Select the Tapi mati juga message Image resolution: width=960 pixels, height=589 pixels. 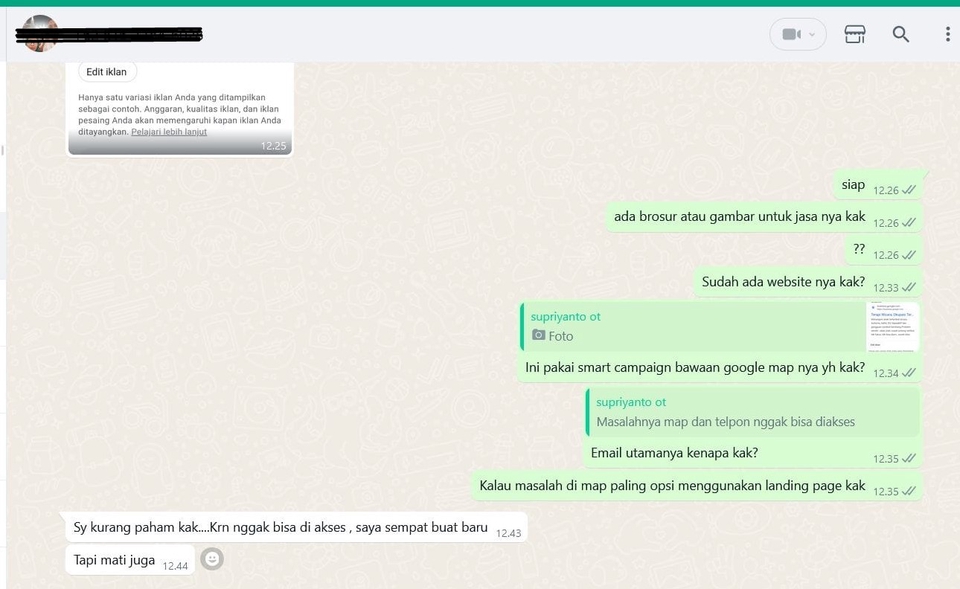click(x=130, y=560)
